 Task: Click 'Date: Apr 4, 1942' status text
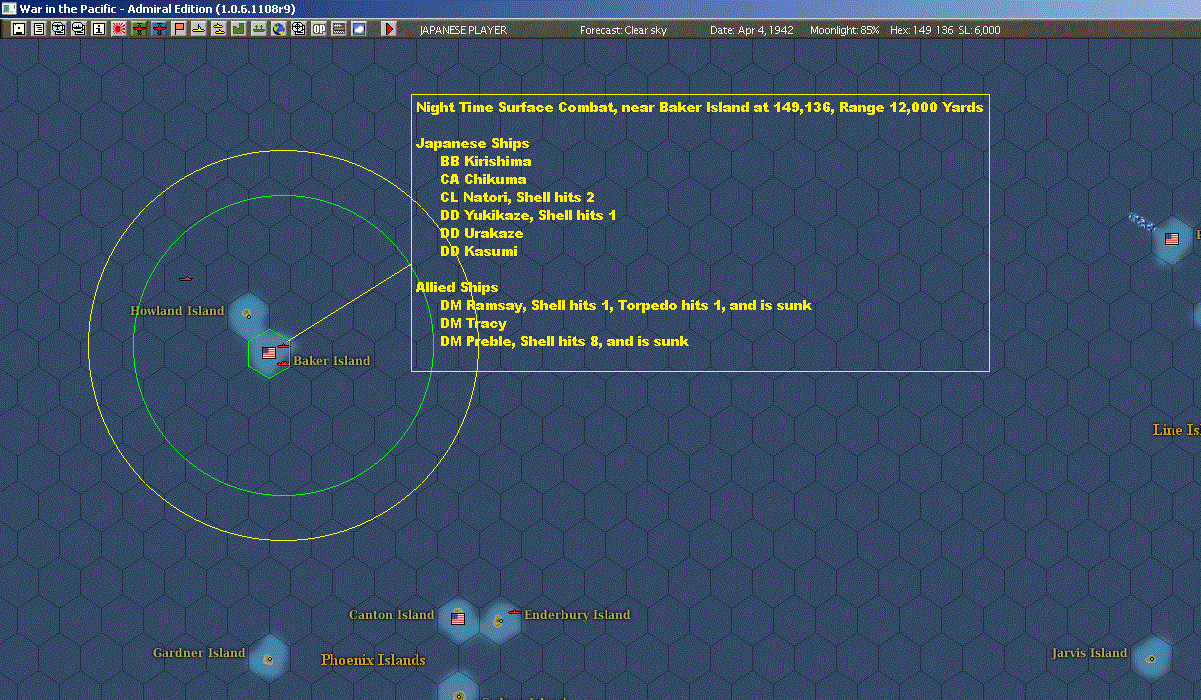point(752,30)
